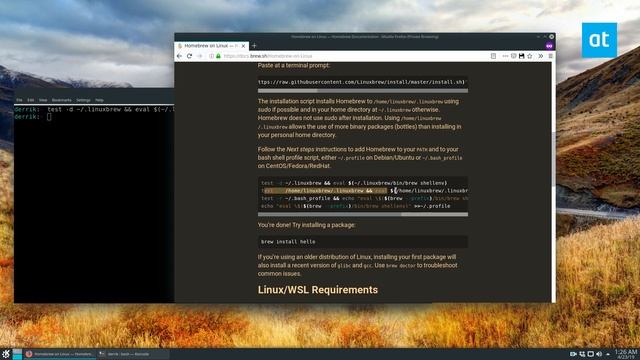Open Konsole View menu
The height and width of the screenshot is (360, 640).
pos(43,100)
